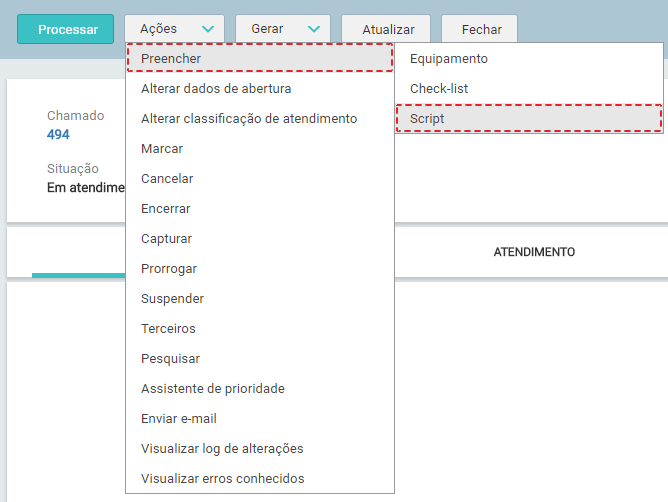Select the Capturar menu entry
The width and height of the screenshot is (668, 502).
(x=260, y=239)
